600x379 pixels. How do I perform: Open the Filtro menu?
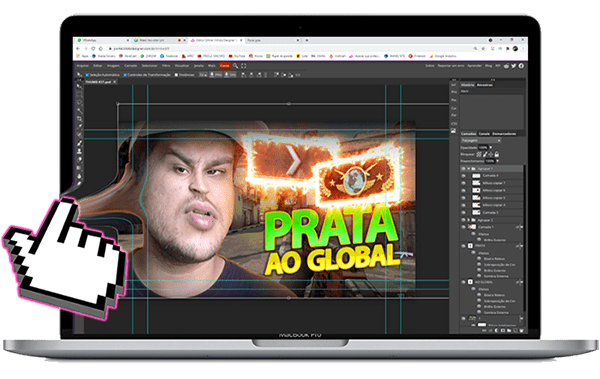(166, 65)
